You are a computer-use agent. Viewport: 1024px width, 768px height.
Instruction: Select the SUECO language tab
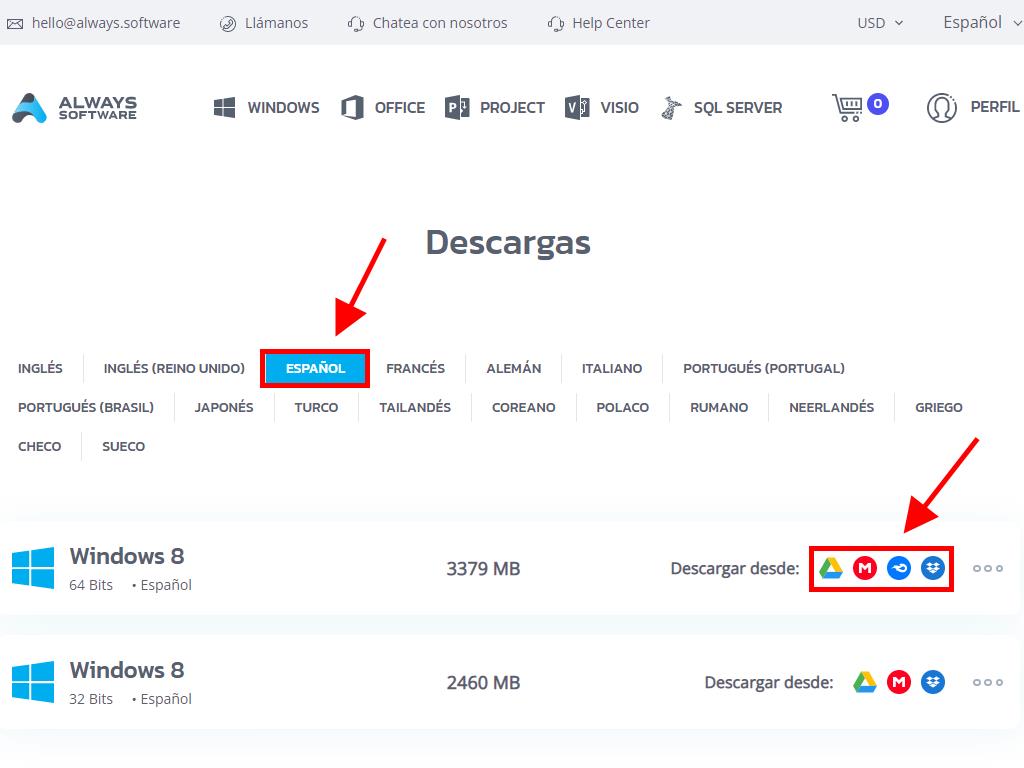coord(123,447)
